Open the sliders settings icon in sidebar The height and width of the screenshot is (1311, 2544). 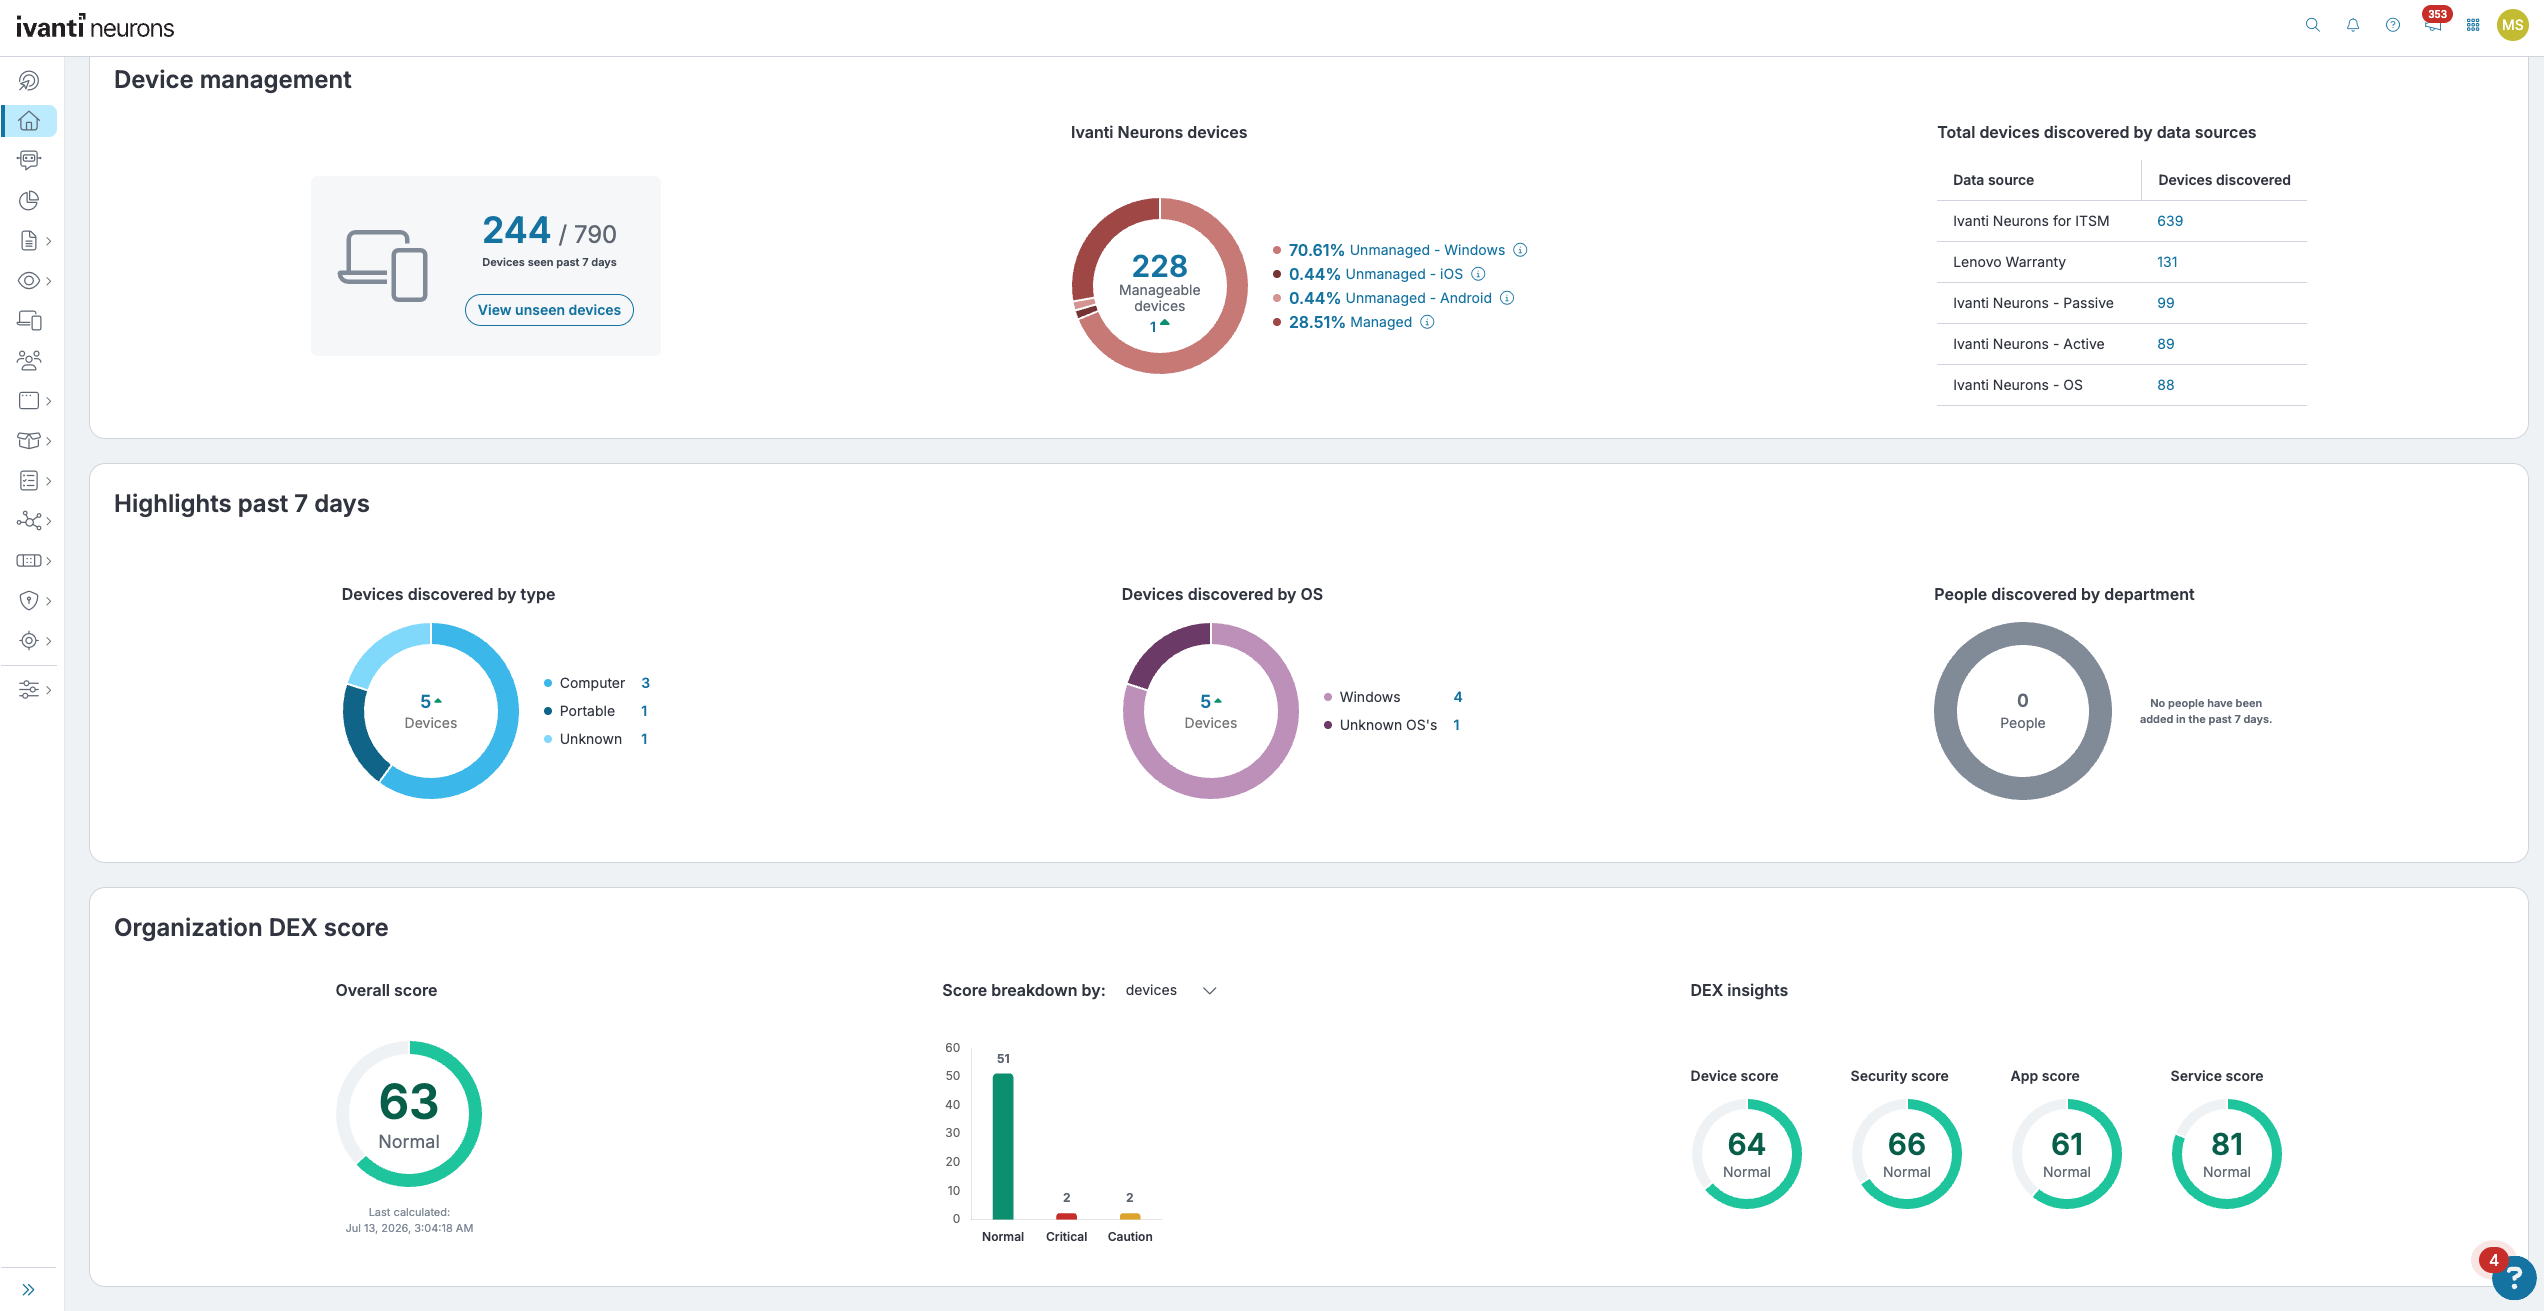click(29, 690)
